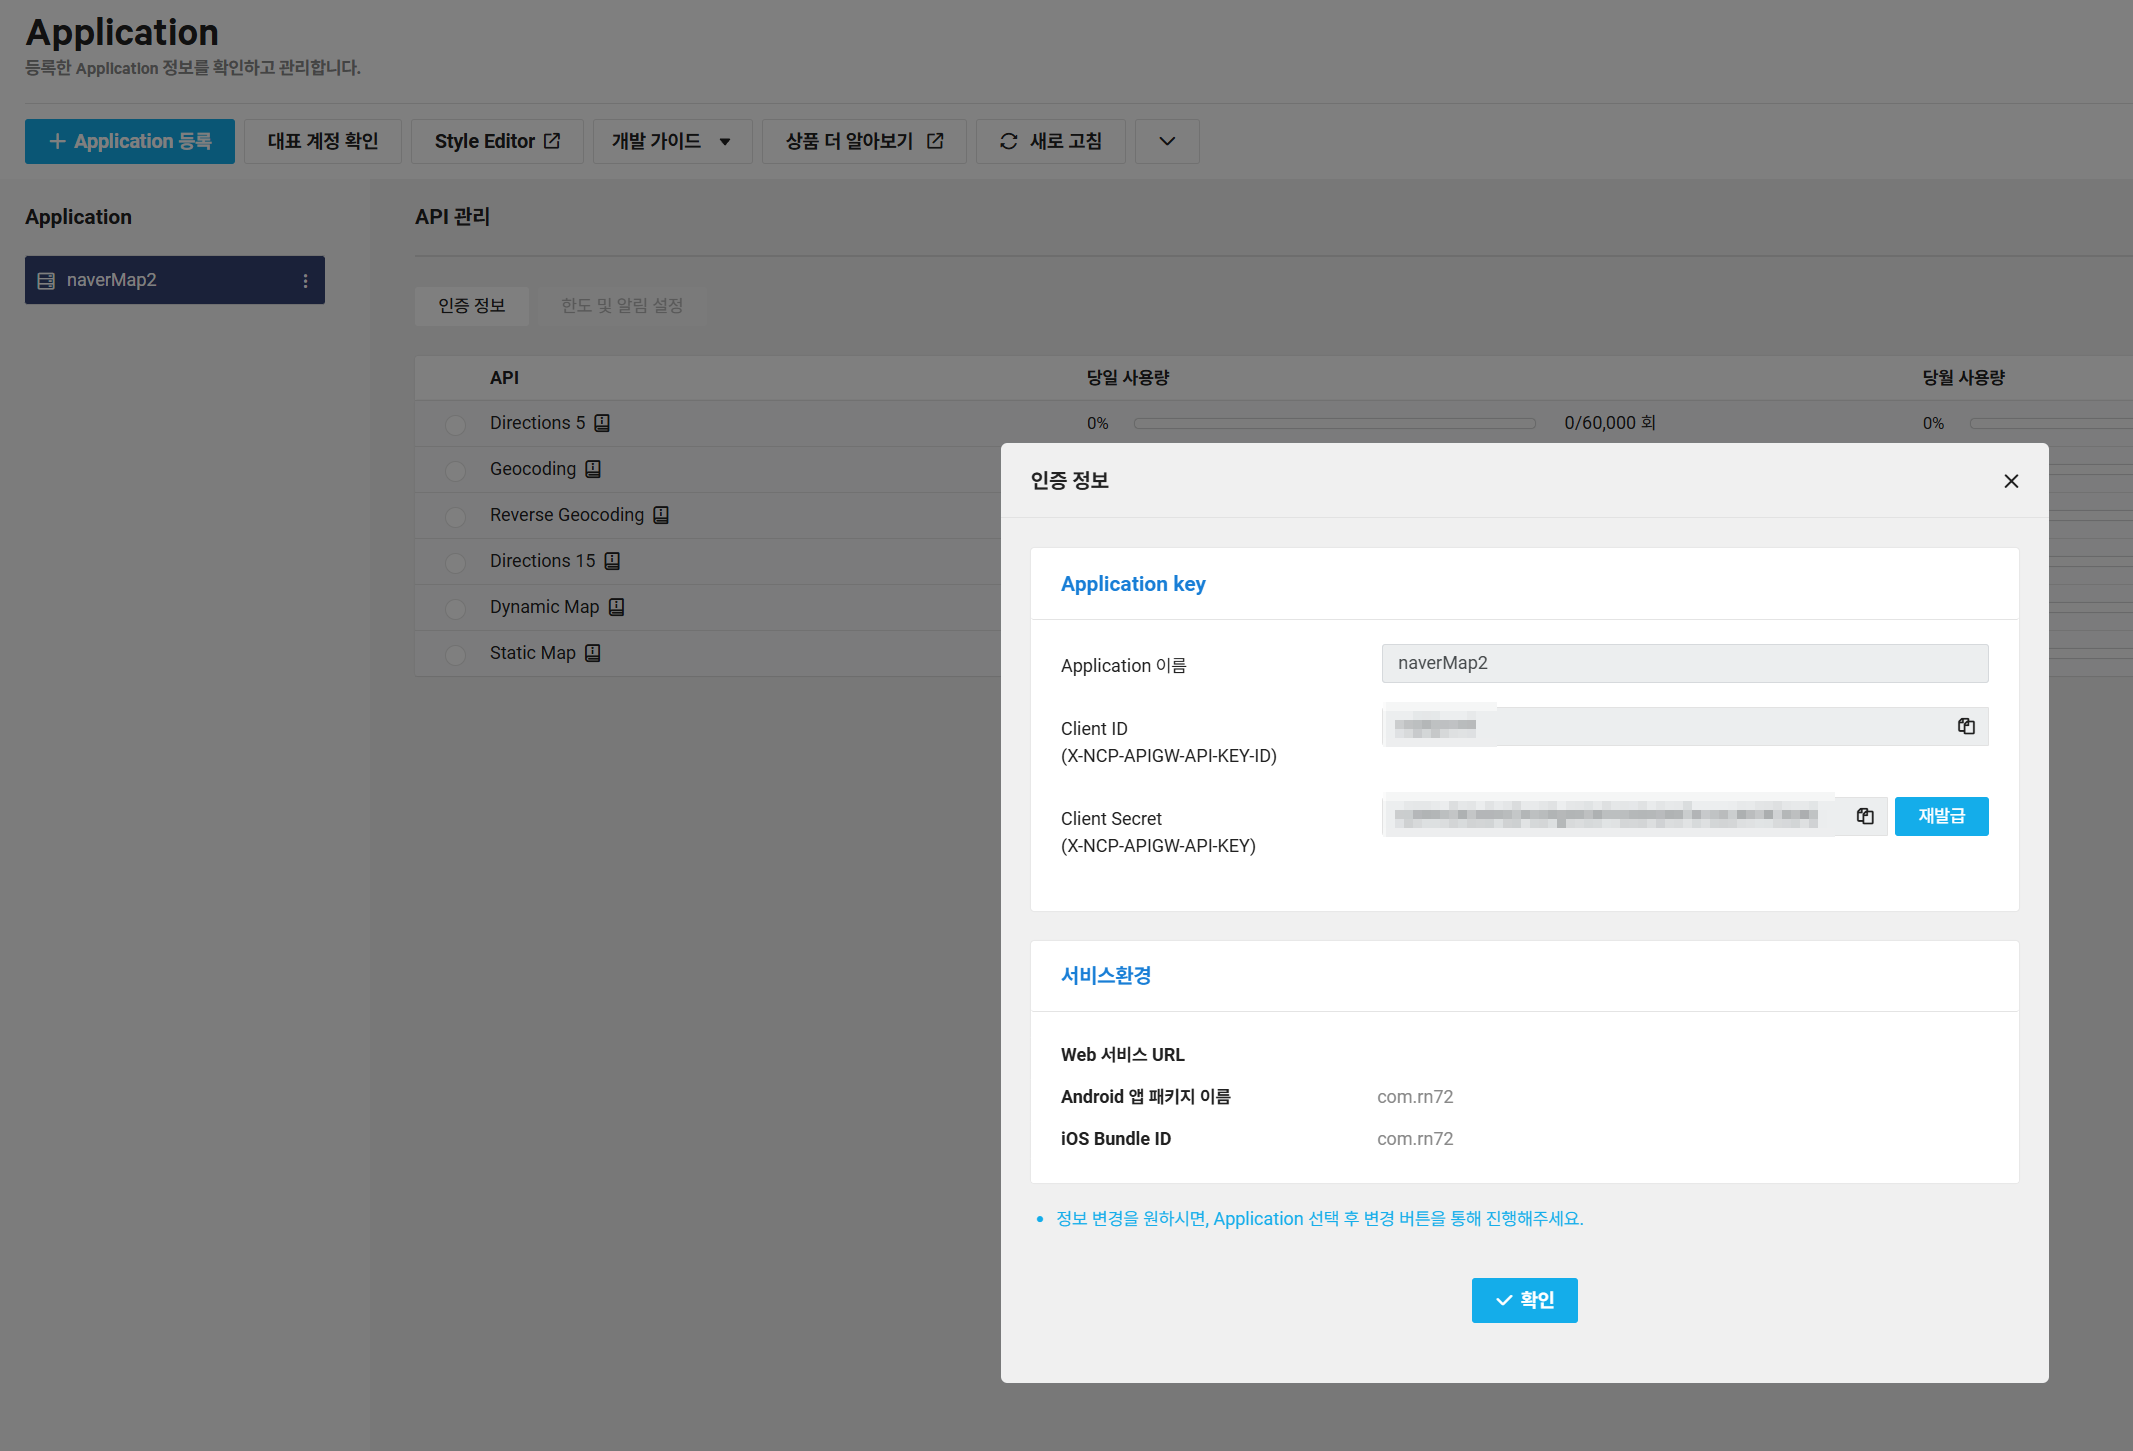
Task: Open Style Editor external link
Action: pyautogui.click(x=497, y=142)
